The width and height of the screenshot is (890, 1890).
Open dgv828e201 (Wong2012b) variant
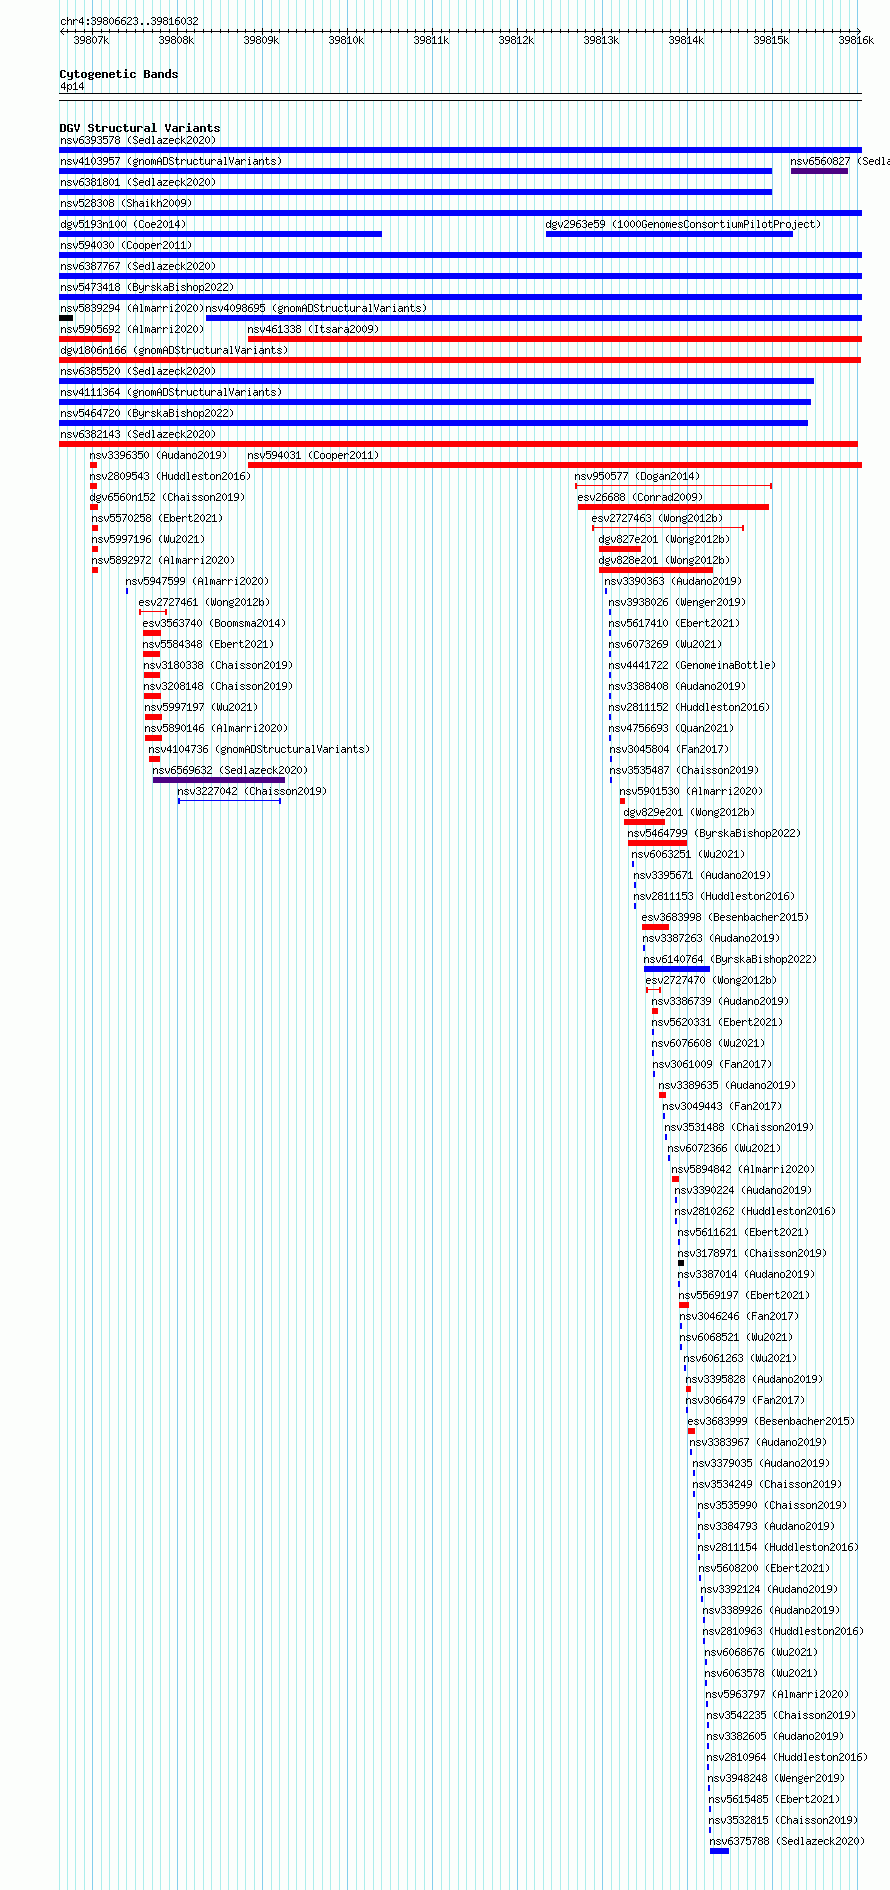point(664,561)
